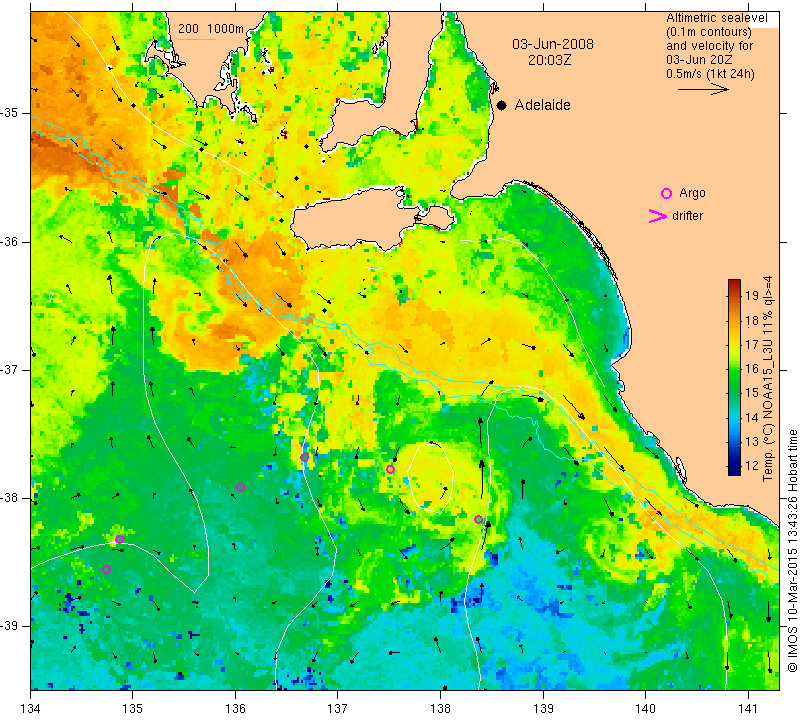Click the Argo legend circle symbol
The width and height of the screenshot is (800, 720).
coord(666,193)
